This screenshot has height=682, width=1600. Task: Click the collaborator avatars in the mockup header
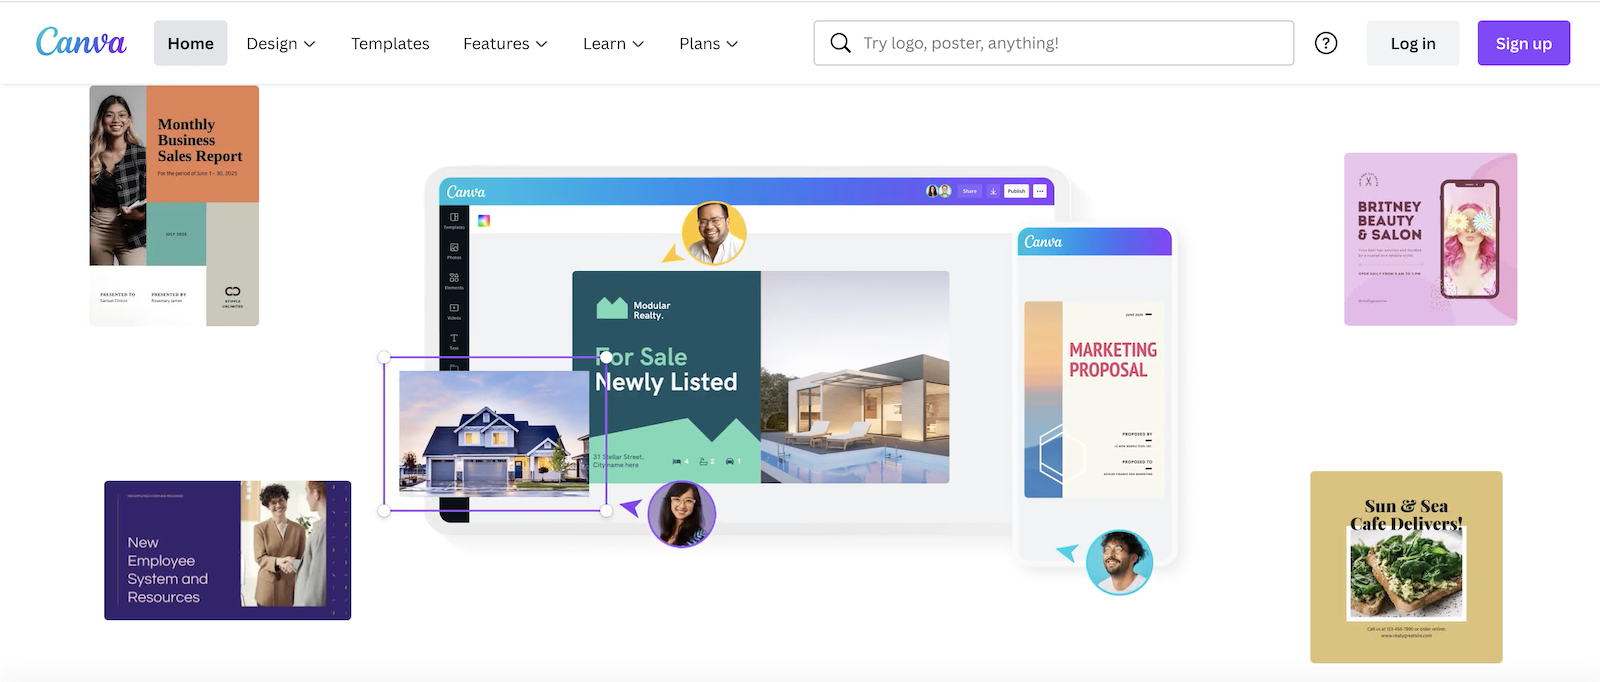(x=938, y=191)
